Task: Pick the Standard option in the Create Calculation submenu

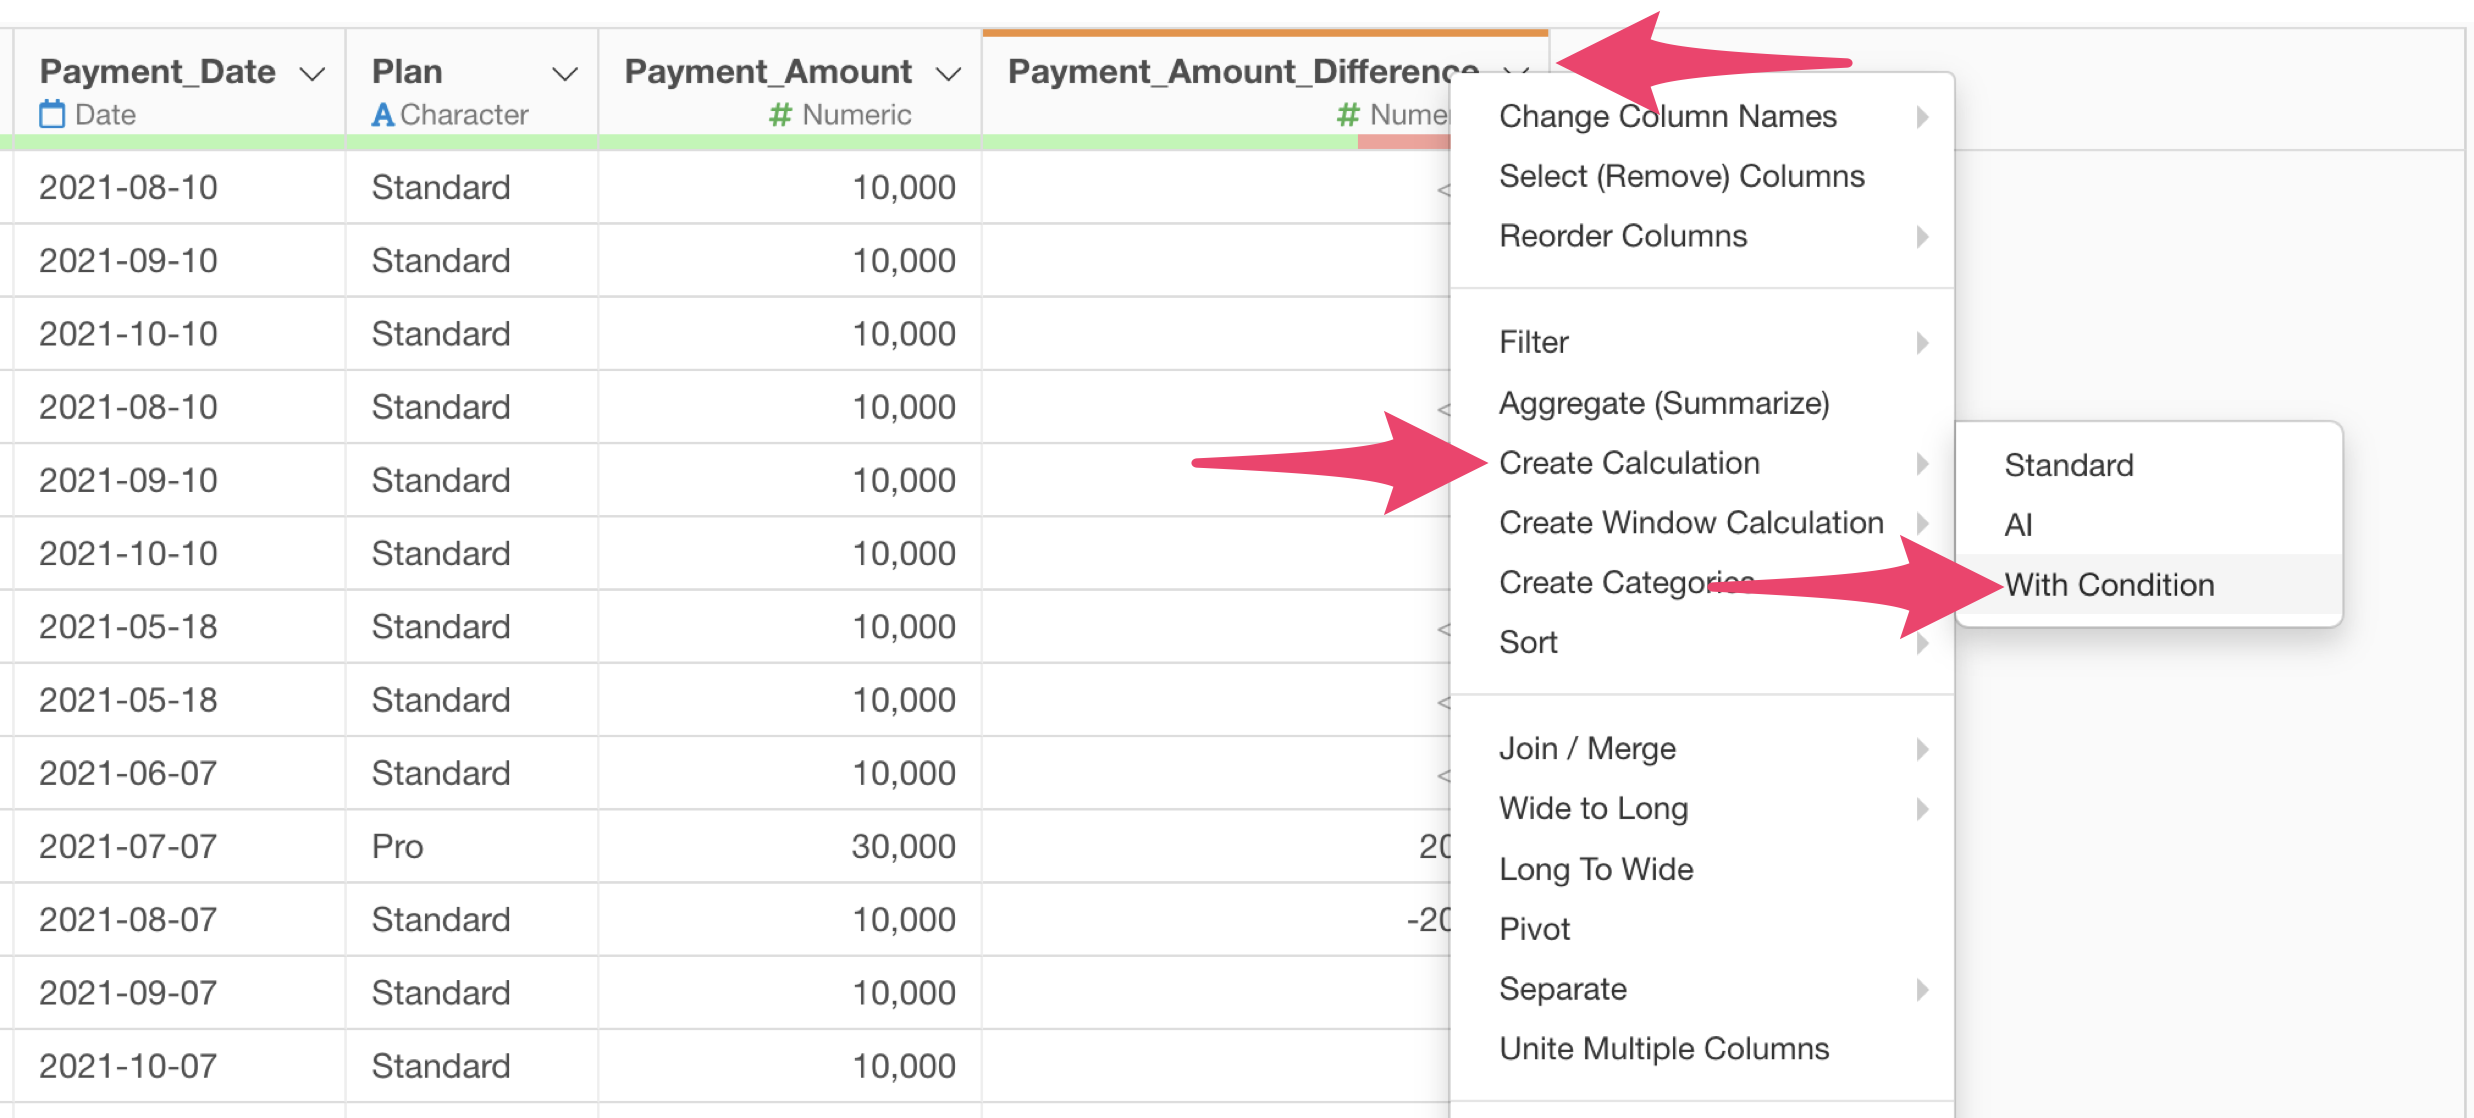Action: point(2068,465)
